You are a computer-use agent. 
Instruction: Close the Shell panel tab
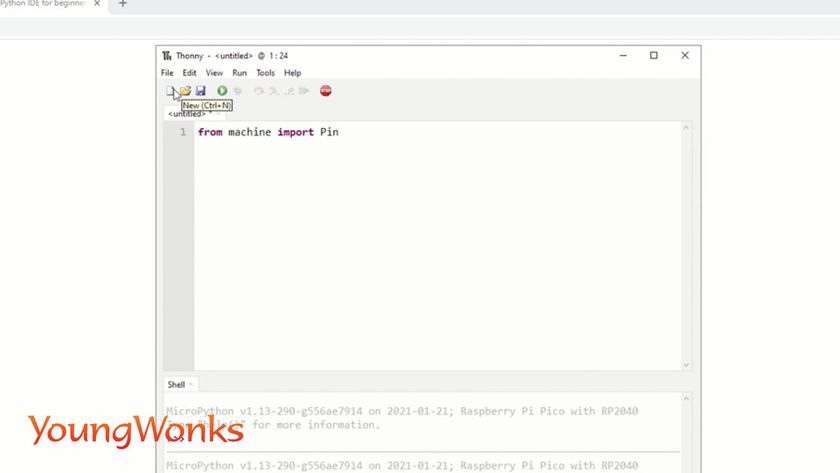(191, 385)
